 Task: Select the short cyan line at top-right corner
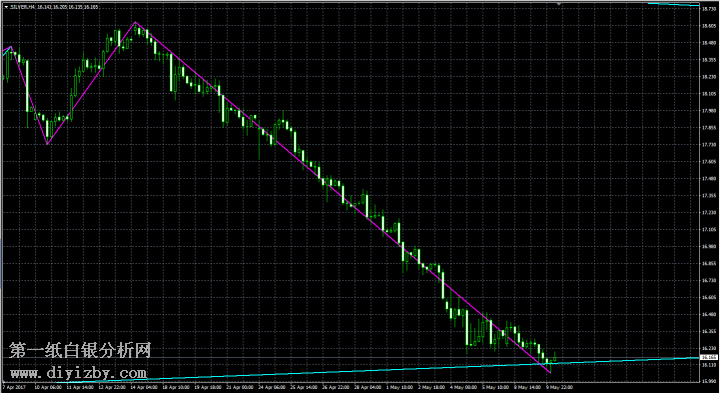tap(673, 5)
